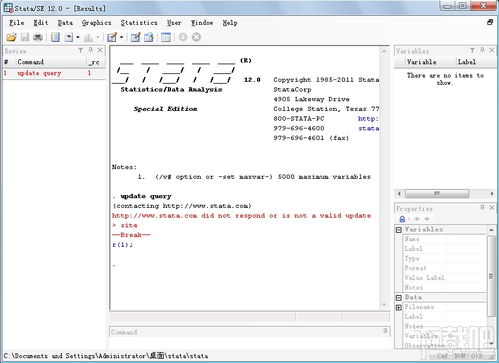
Task: Click the Type property row
Action: pyautogui.click(x=445, y=258)
